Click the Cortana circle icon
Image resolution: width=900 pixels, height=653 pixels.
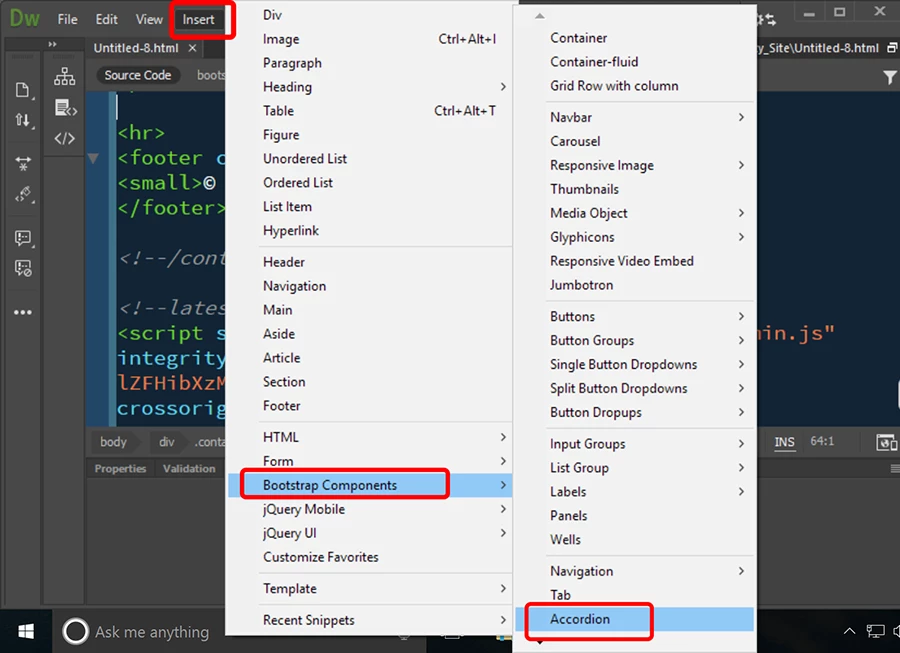coord(75,632)
